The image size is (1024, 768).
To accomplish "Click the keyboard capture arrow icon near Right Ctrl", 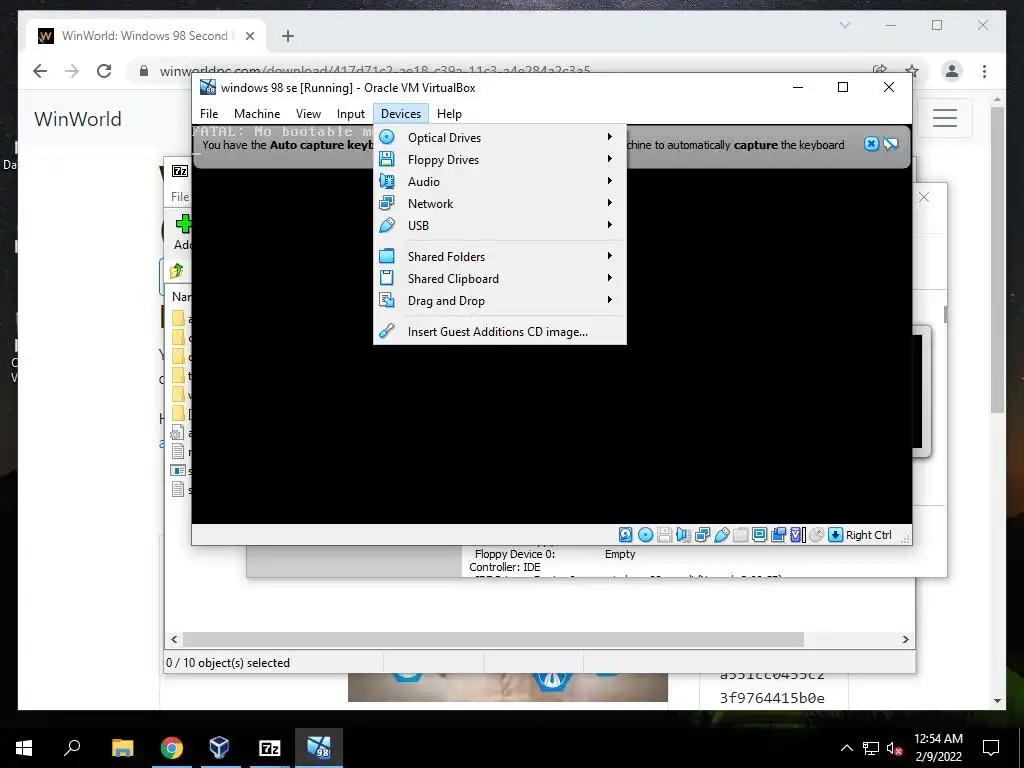I will (x=835, y=535).
